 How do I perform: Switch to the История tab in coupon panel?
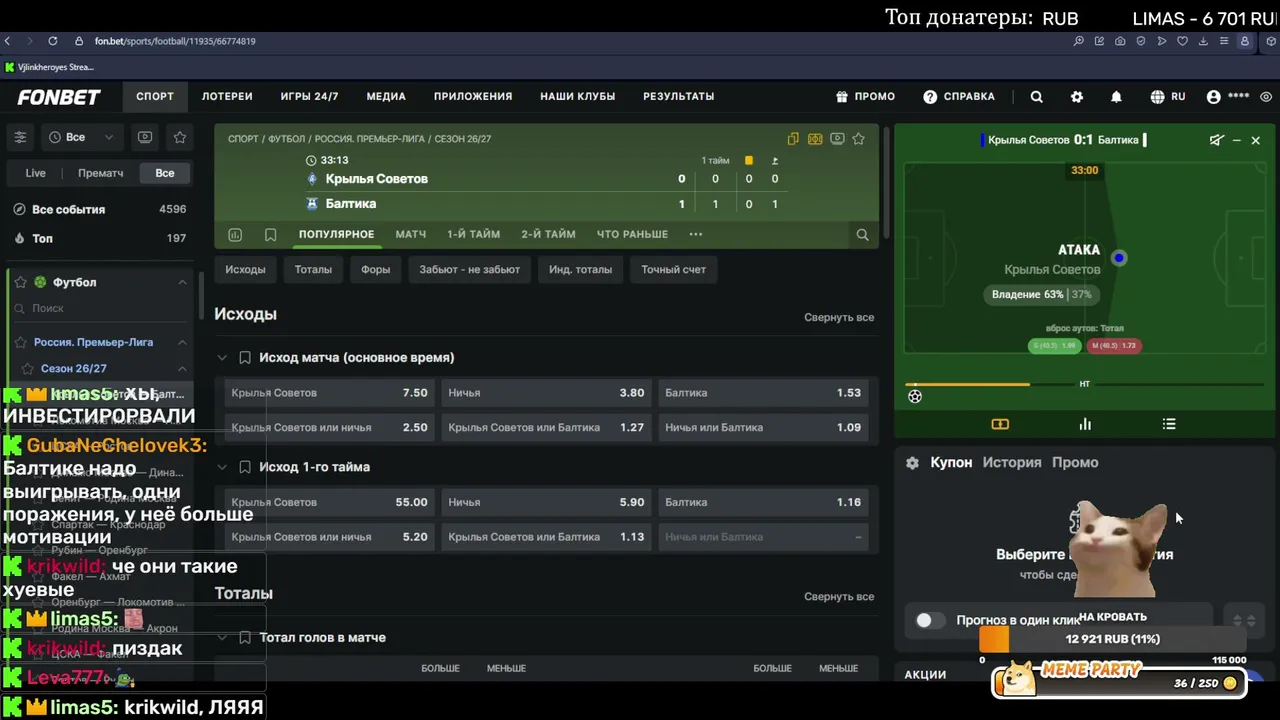point(1012,463)
